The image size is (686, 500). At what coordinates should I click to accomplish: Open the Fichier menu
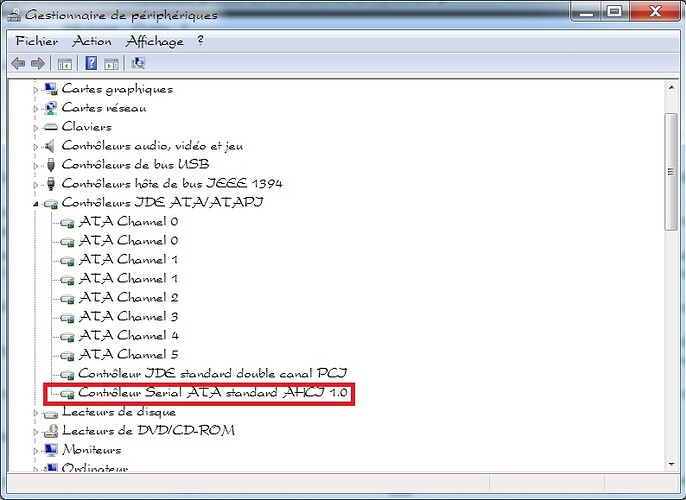[x=37, y=41]
